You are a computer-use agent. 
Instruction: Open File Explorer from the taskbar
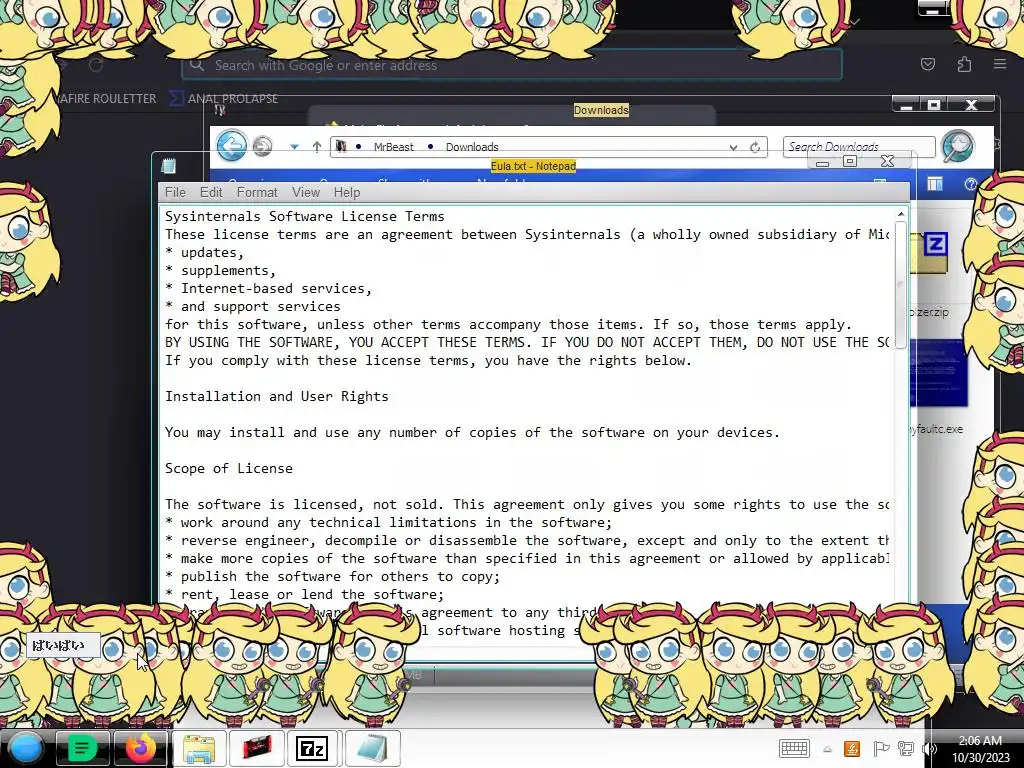(x=199, y=748)
